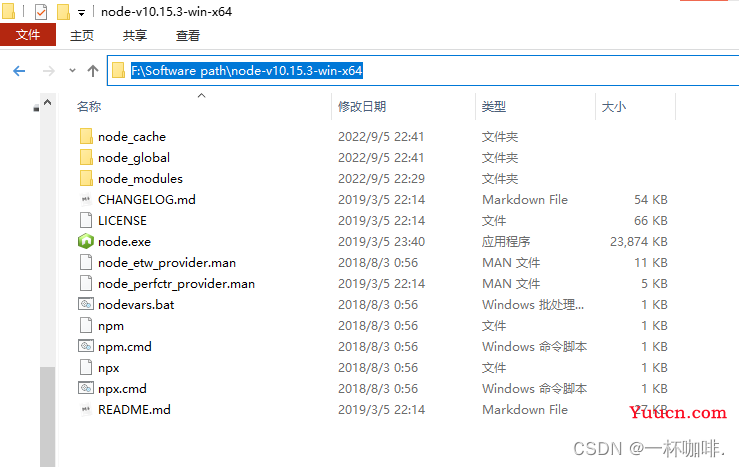Click the npm file icon
This screenshot has width=739, height=467.
[86, 325]
